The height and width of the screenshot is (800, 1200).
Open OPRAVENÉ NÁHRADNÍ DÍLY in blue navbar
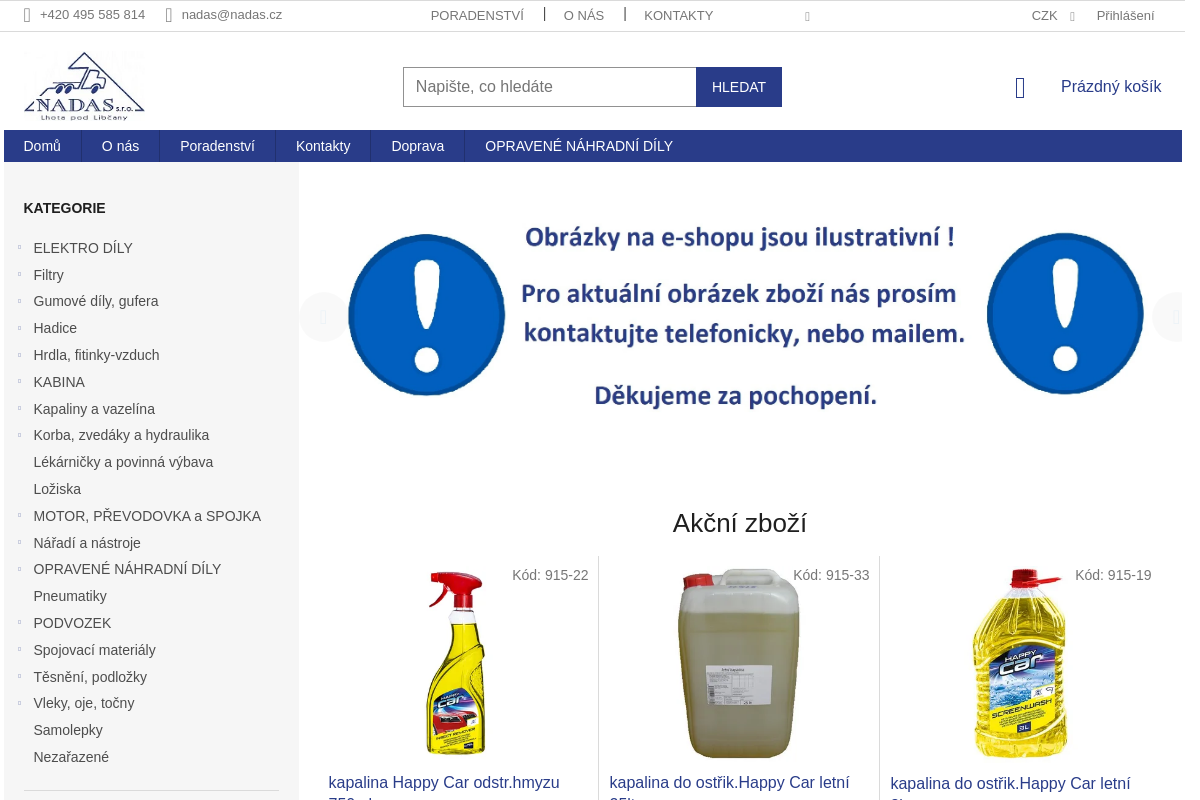579,146
